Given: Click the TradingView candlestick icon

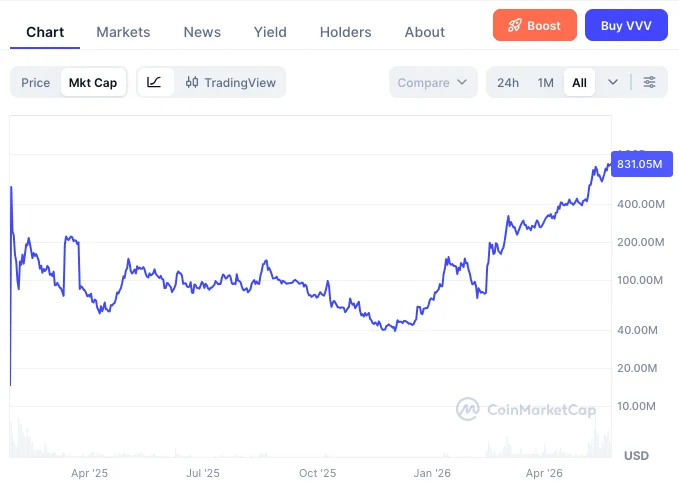Looking at the screenshot, I should (x=192, y=82).
